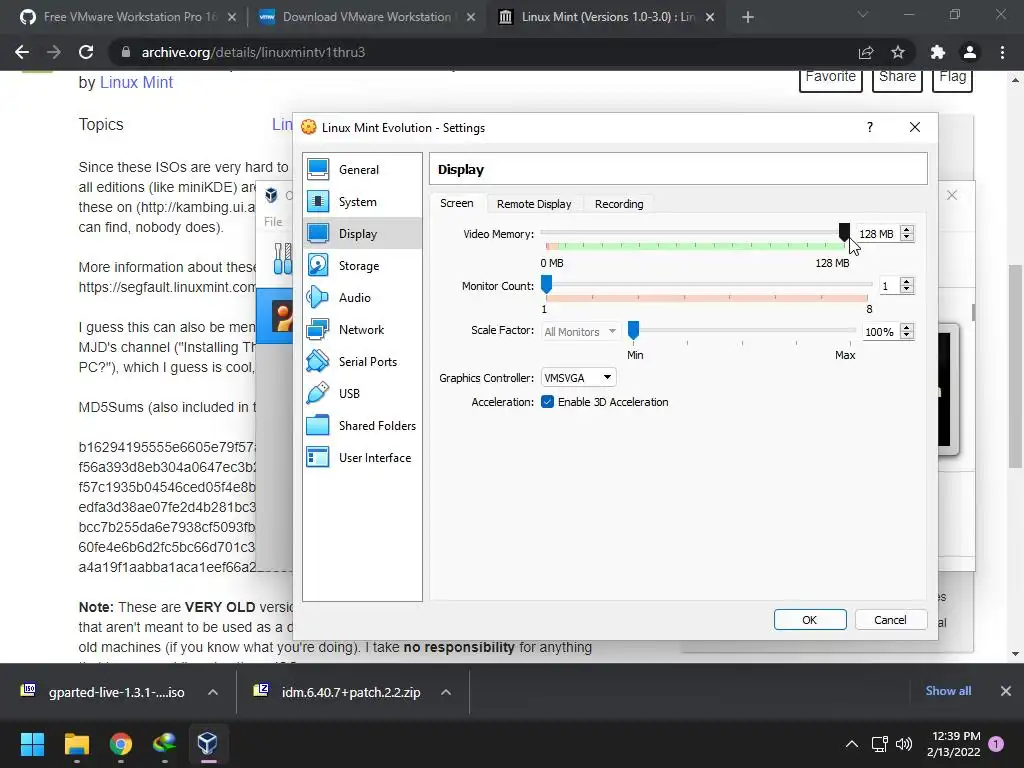Click the Video Memory slider handle
The height and width of the screenshot is (768, 1024).
click(x=844, y=231)
